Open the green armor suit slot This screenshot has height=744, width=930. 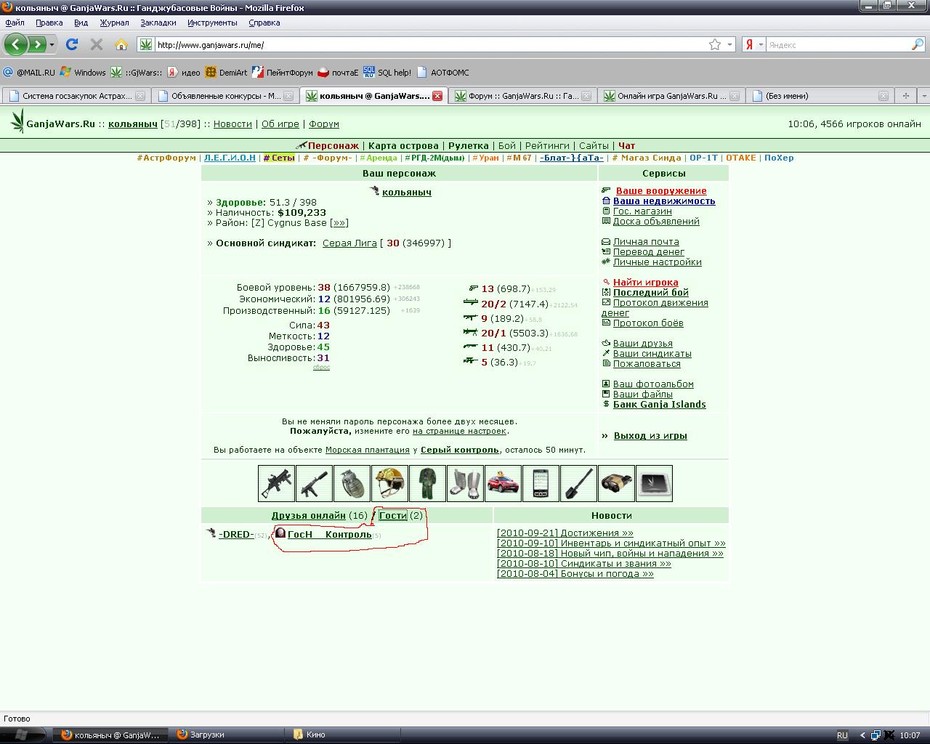click(428, 483)
